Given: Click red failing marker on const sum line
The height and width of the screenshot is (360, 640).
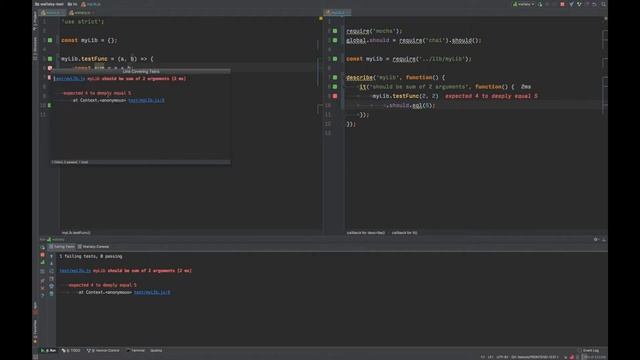Looking at the screenshot, I should coord(50,68).
